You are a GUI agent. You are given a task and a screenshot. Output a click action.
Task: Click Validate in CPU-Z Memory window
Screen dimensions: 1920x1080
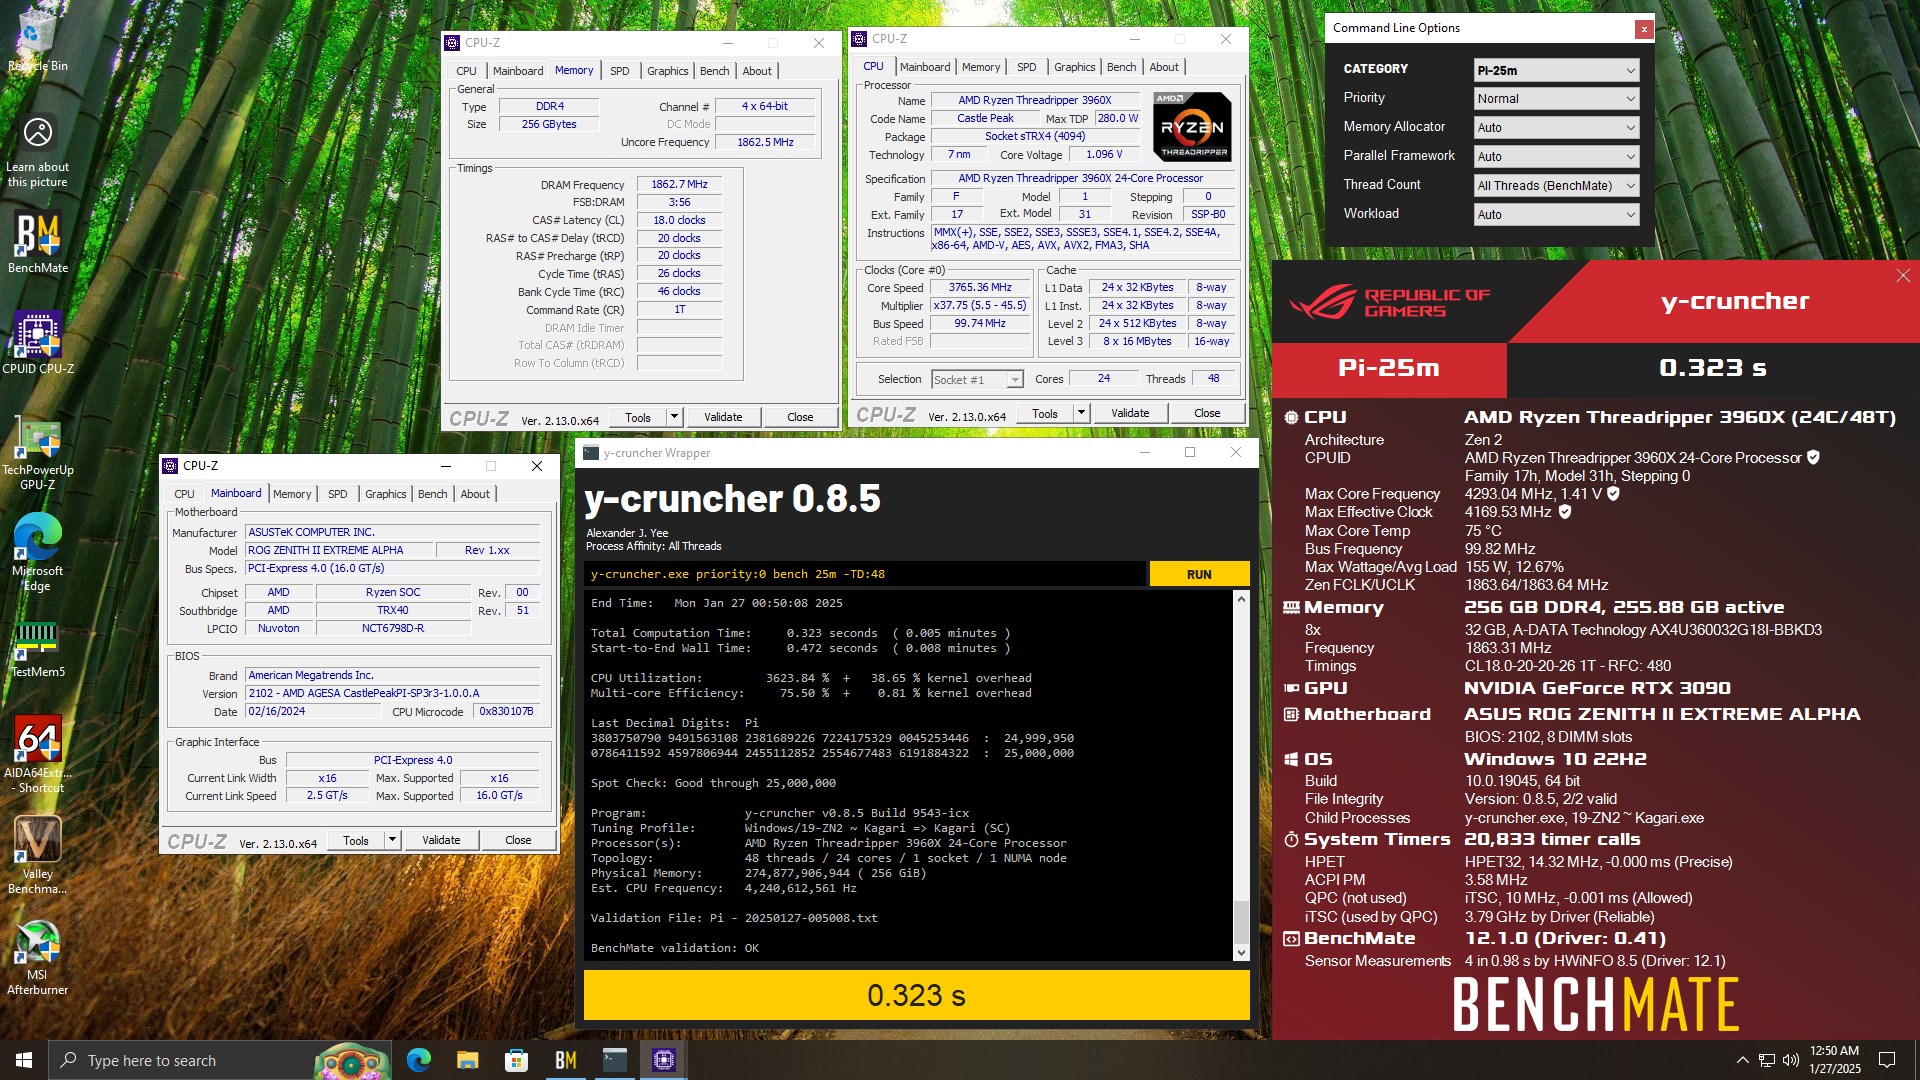tap(723, 417)
